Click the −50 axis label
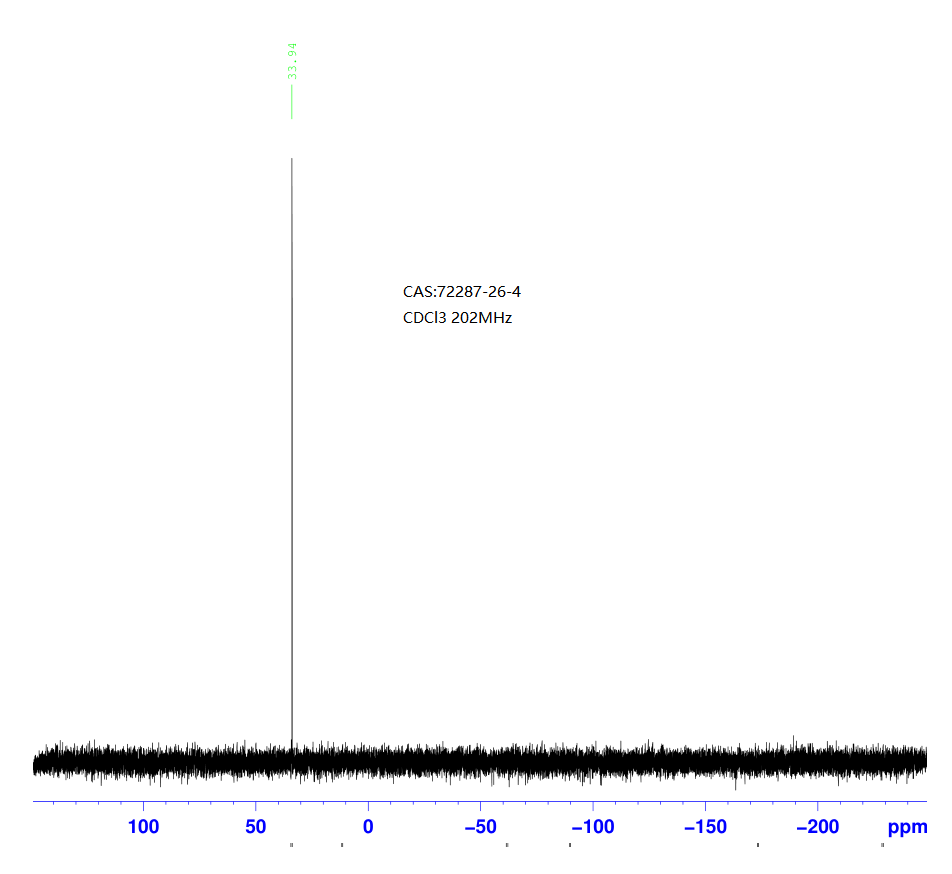The width and height of the screenshot is (952, 874). [480, 827]
